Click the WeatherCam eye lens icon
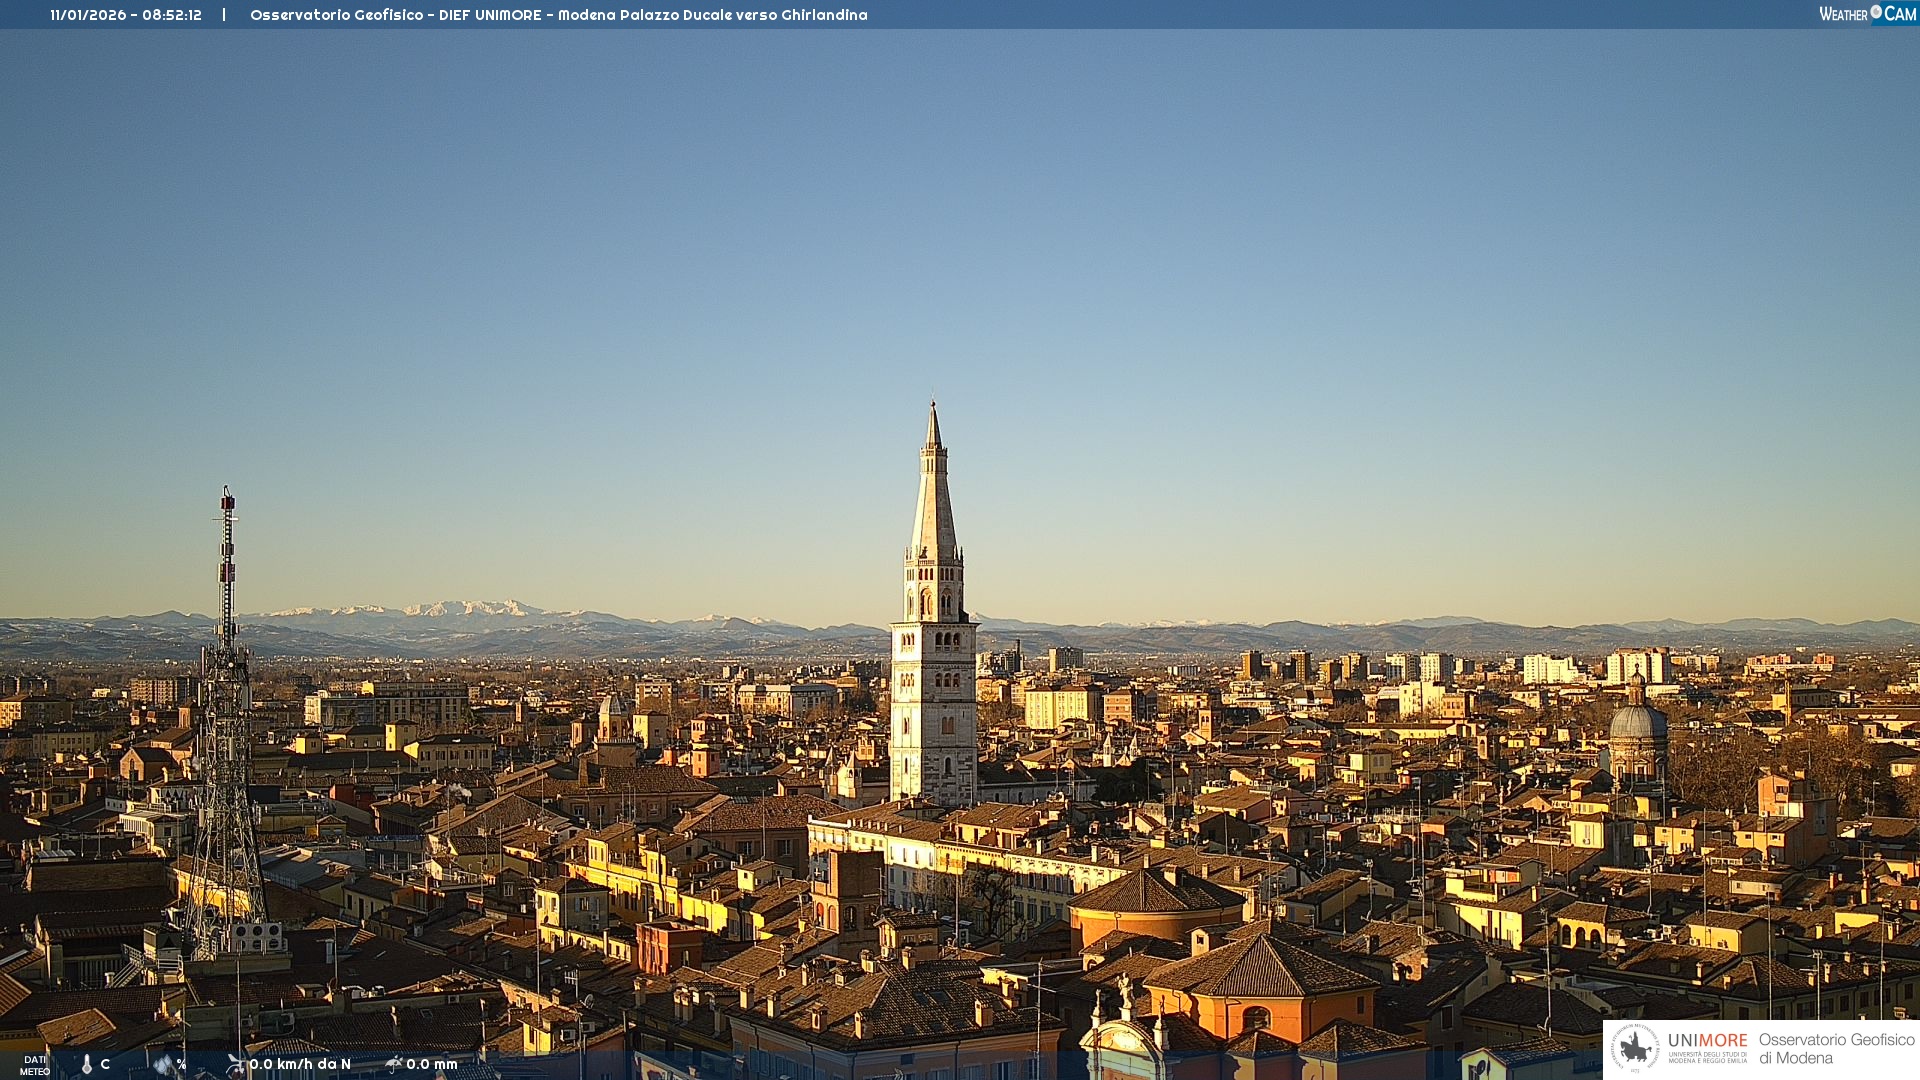Image resolution: width=1920 pixels, height=1080 pixels. pyautogui.click(x=1876, y=12)
